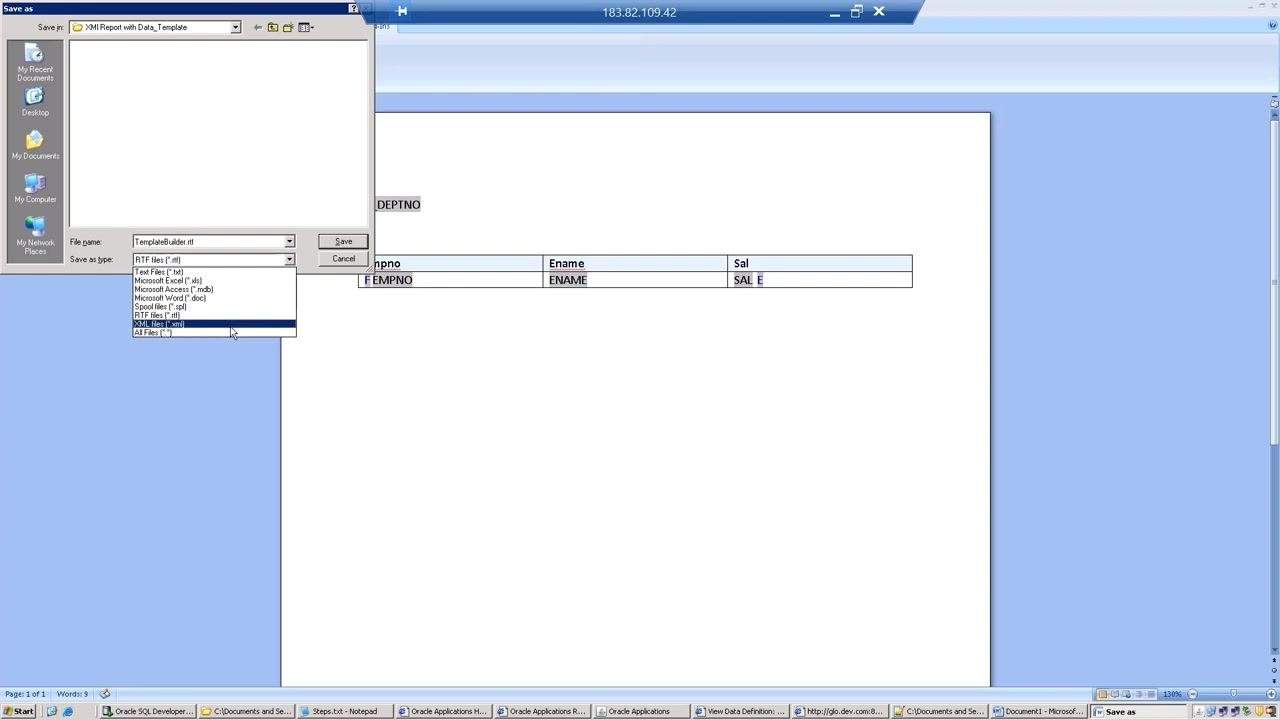Select Spool files (*.spl) option

pyautogui.click(x=214, y=307)
